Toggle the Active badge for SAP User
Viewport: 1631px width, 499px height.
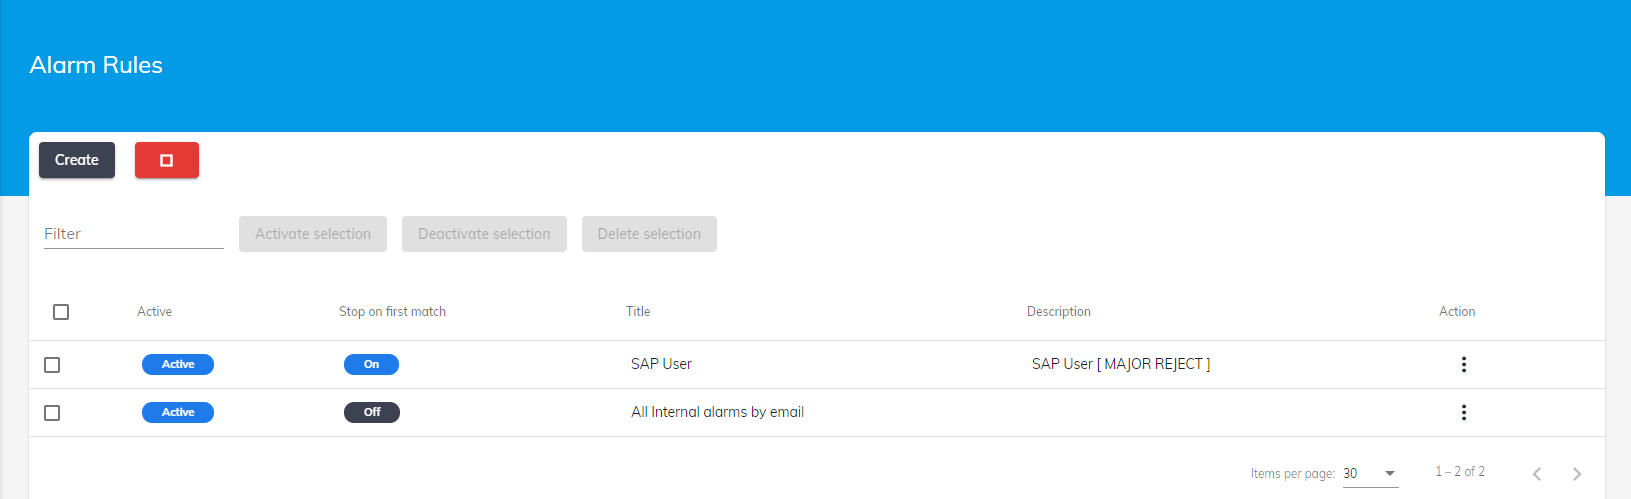[x=178, y=365]
